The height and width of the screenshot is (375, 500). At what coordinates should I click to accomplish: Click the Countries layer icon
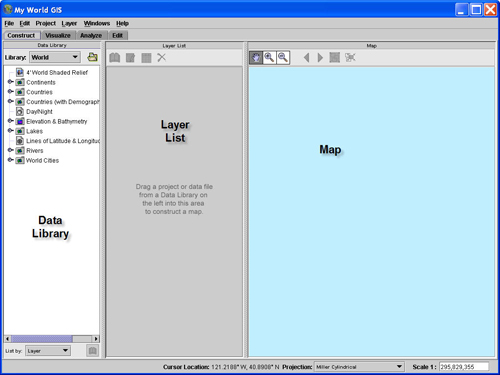pyautogui.click(x=20, y=92)
